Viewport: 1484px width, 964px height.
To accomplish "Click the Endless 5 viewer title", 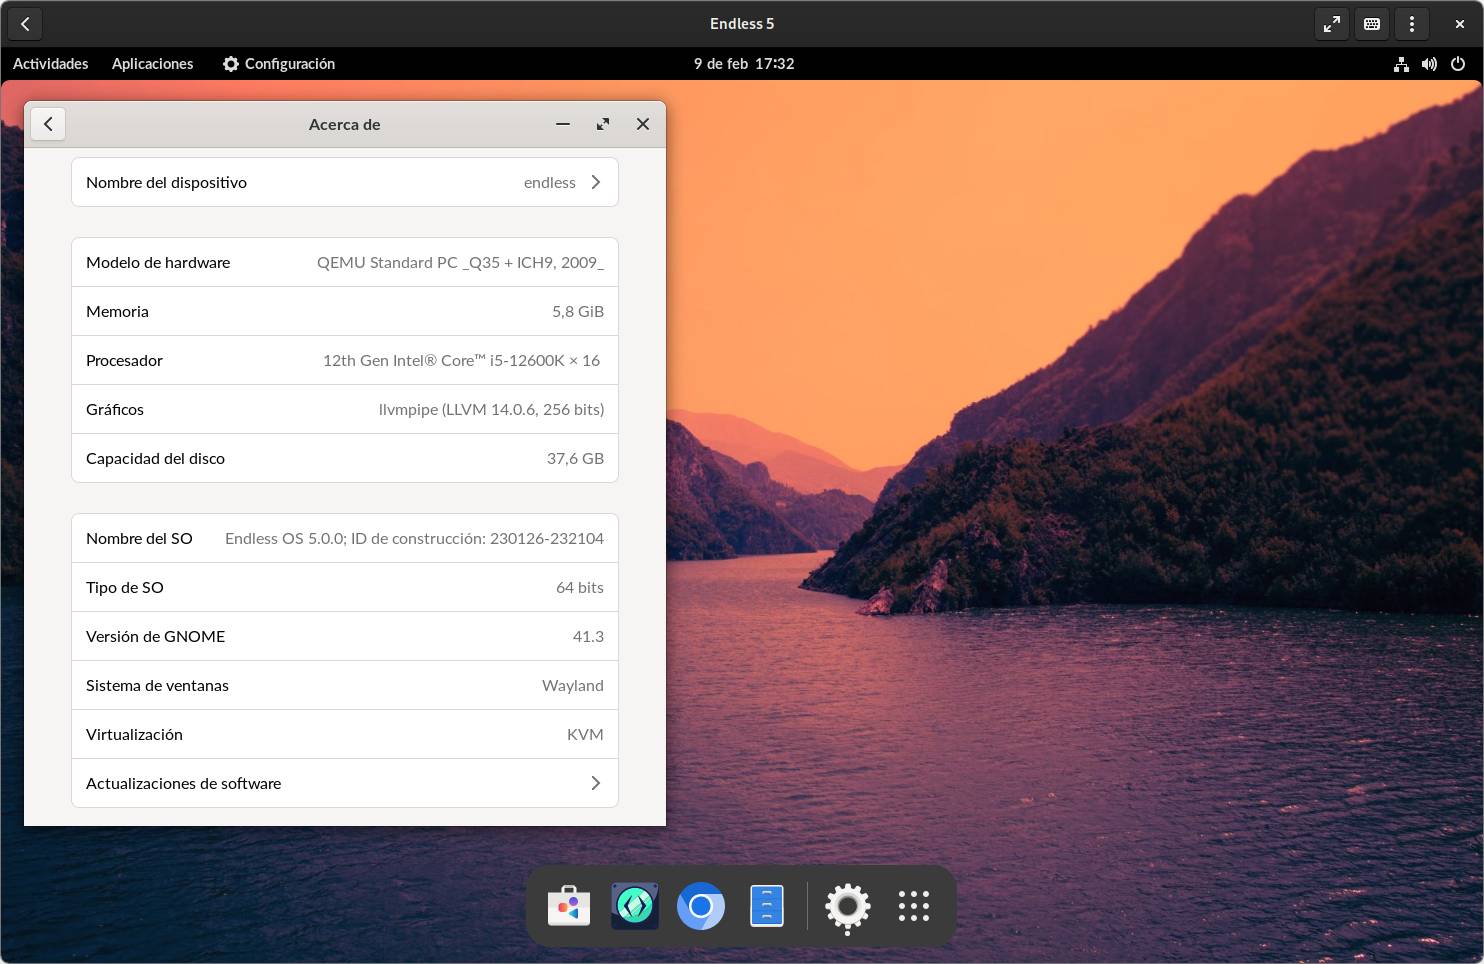I will click(742, 24).
